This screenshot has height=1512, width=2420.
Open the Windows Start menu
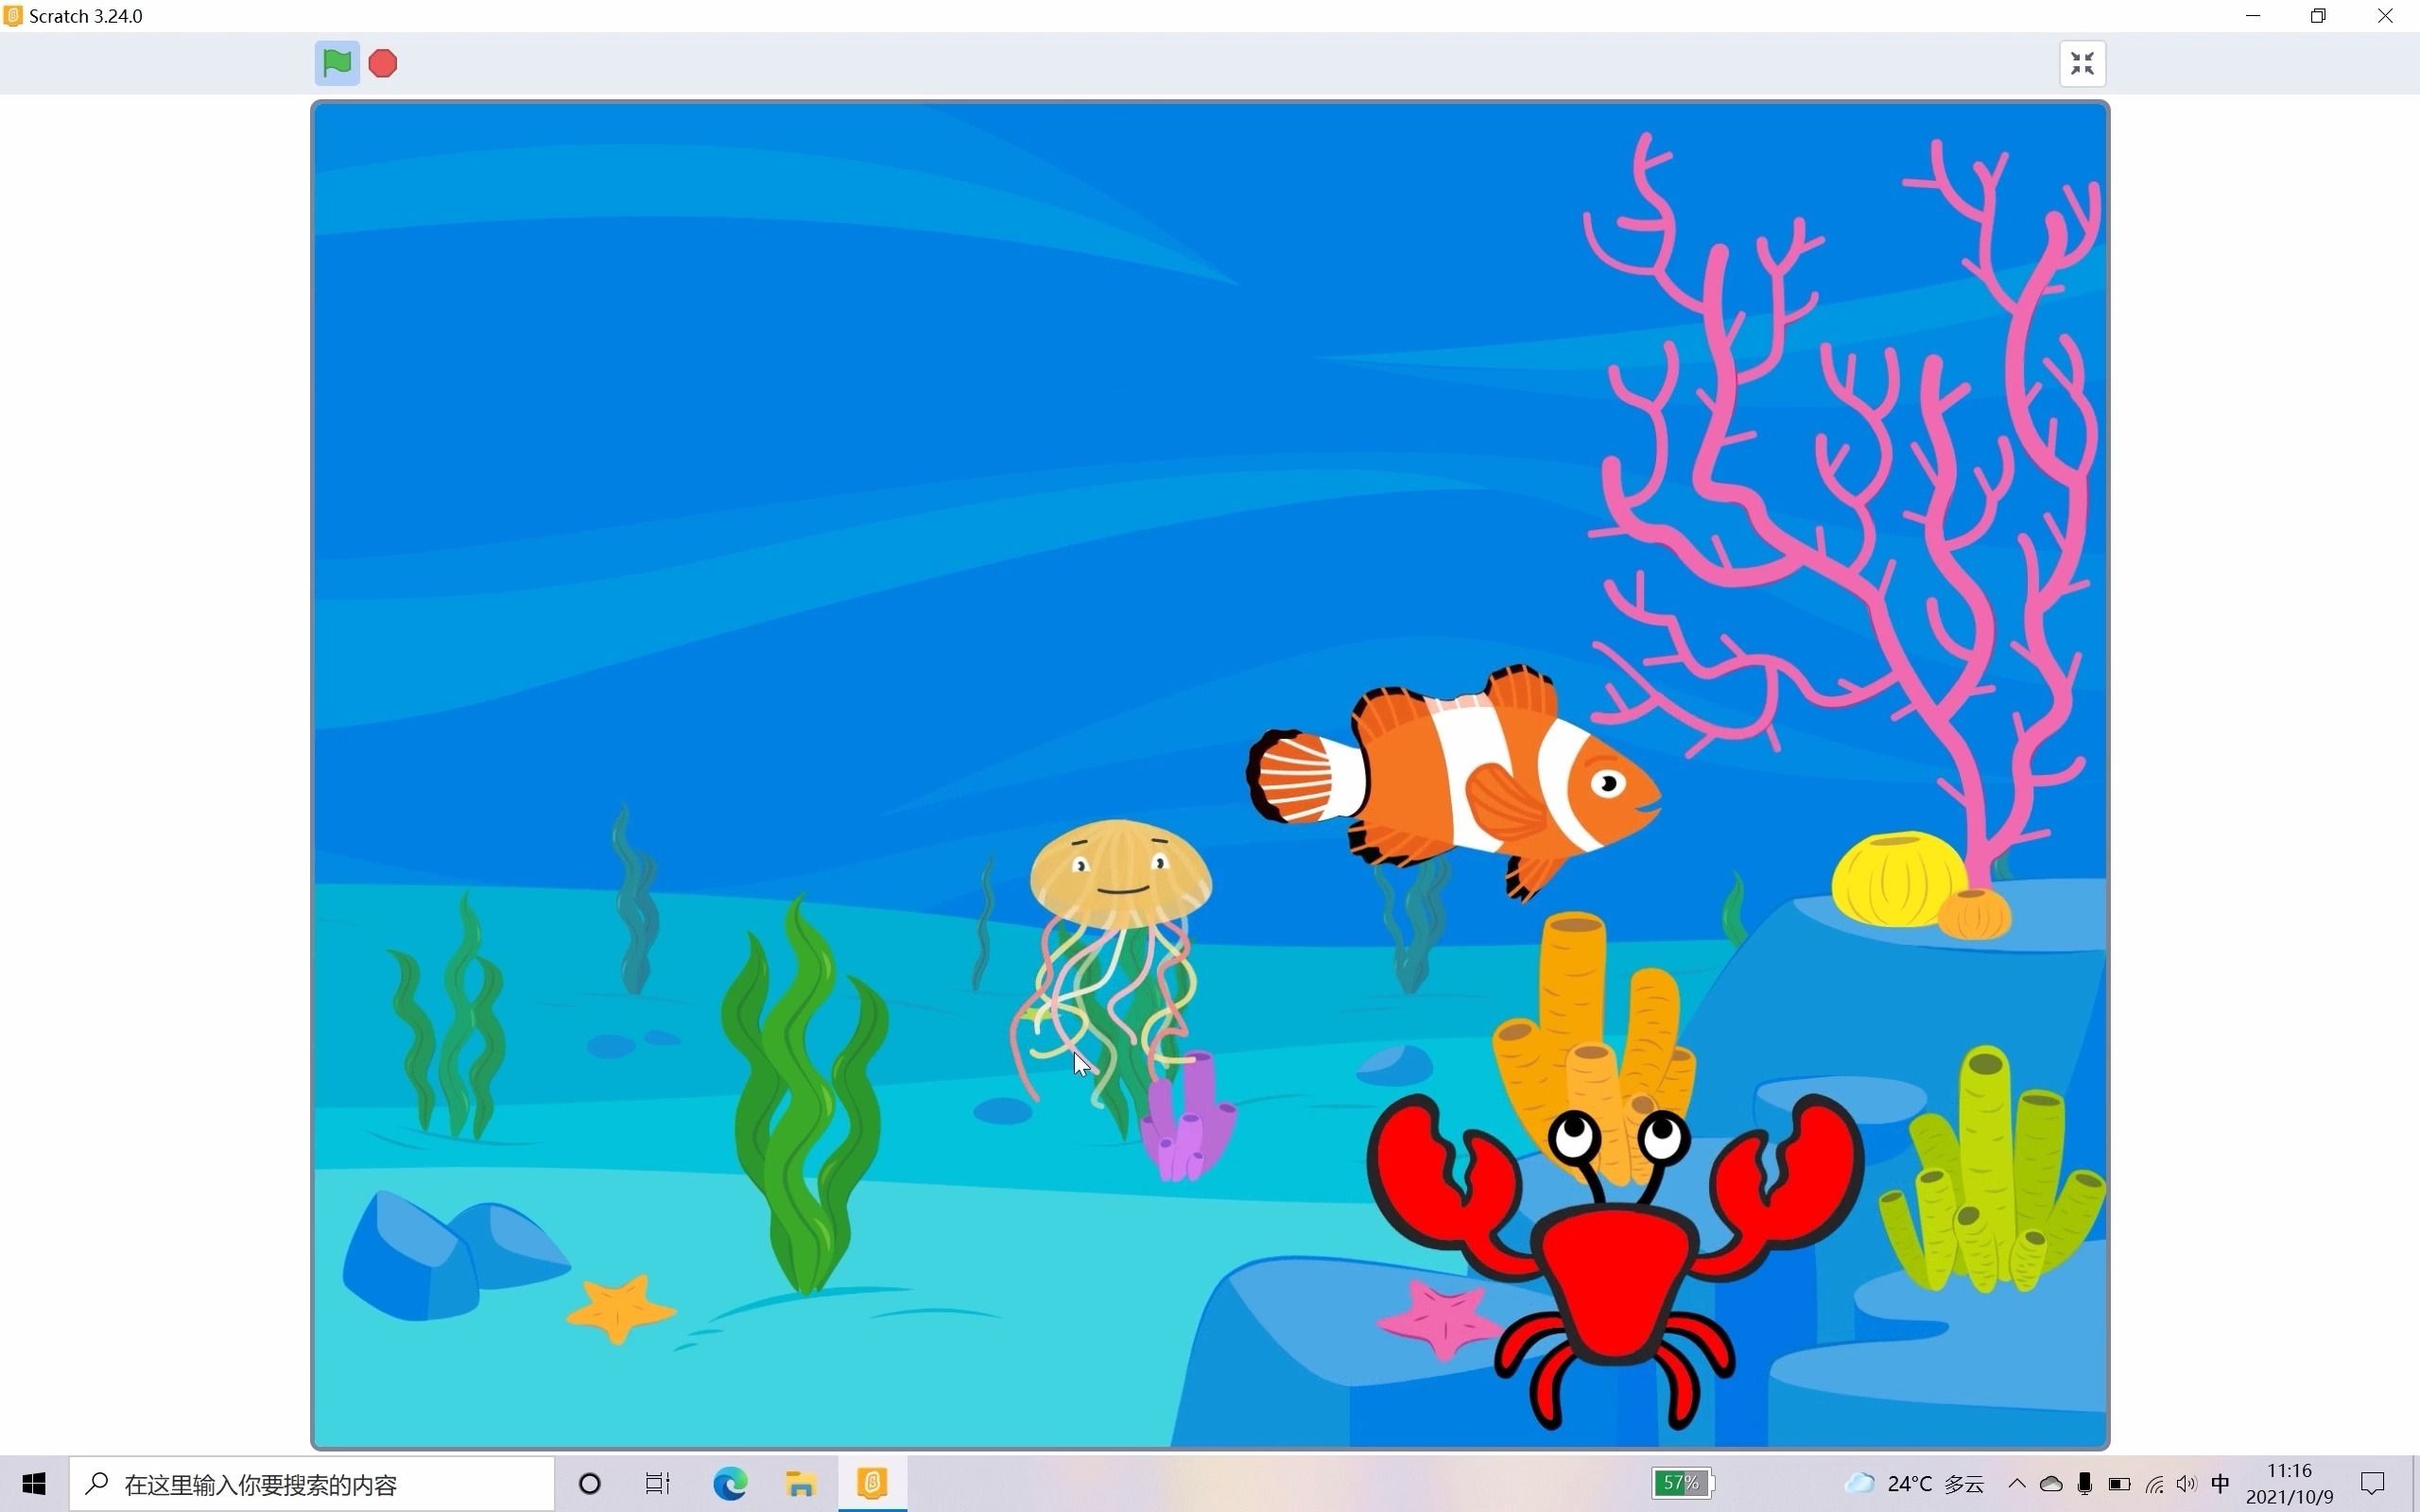click(x=34, y=1484)
